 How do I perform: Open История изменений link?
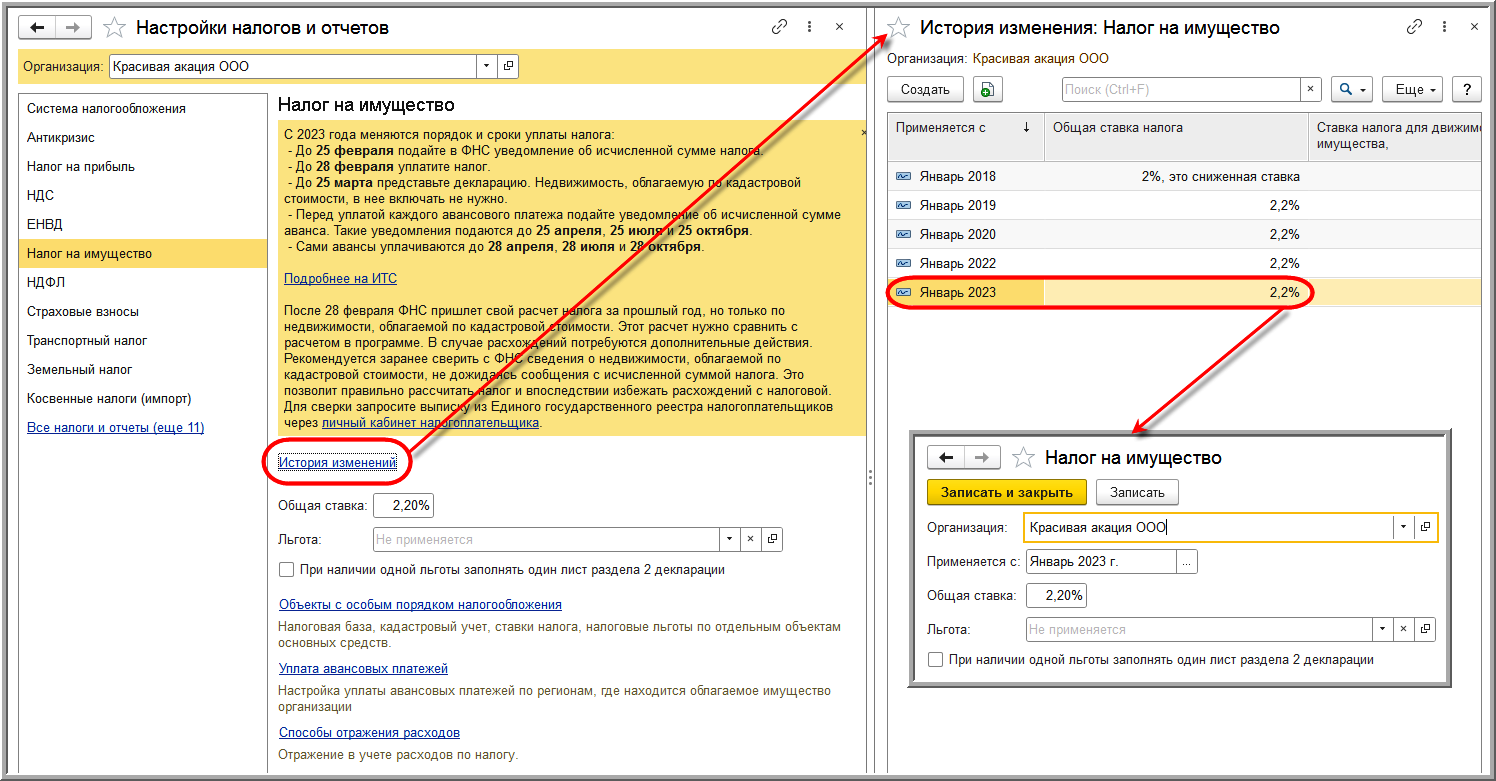click(x=338, y=462)
